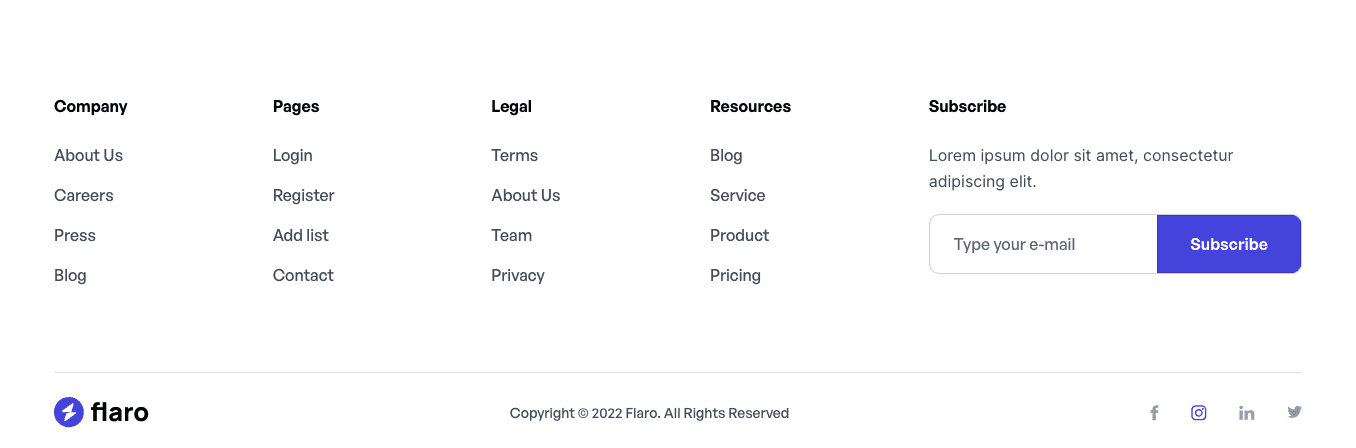Open the Pricing link

(735, 275)
